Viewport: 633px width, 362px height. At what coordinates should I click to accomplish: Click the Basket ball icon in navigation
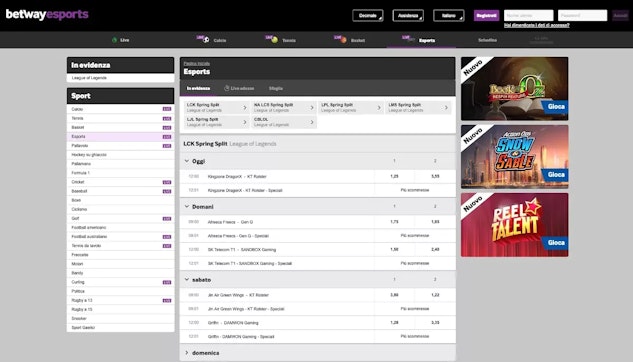coord(344,40)
